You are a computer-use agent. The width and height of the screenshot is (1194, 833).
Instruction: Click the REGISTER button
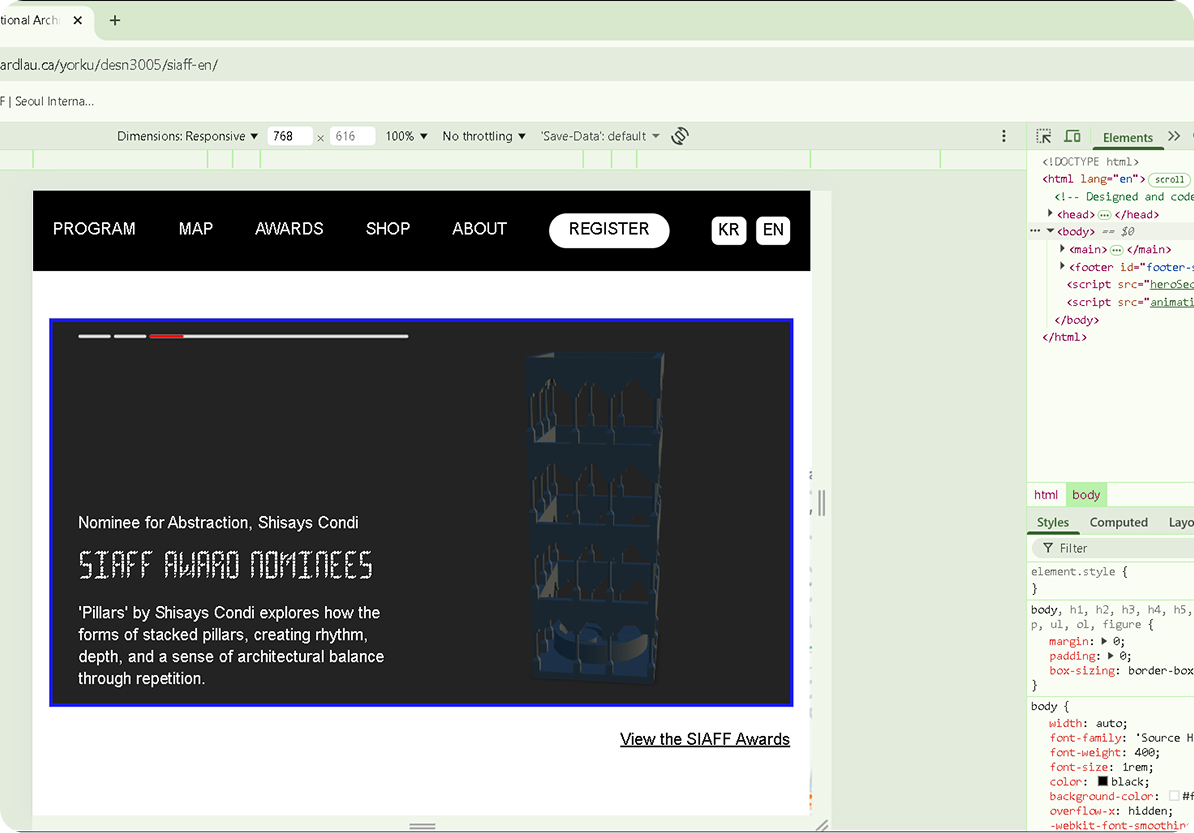tap(609, 230)
